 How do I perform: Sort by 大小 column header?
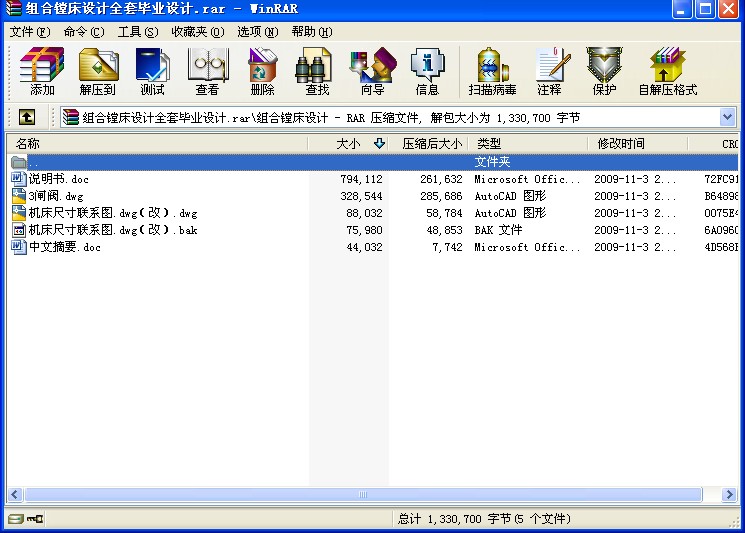coord(348,143)
